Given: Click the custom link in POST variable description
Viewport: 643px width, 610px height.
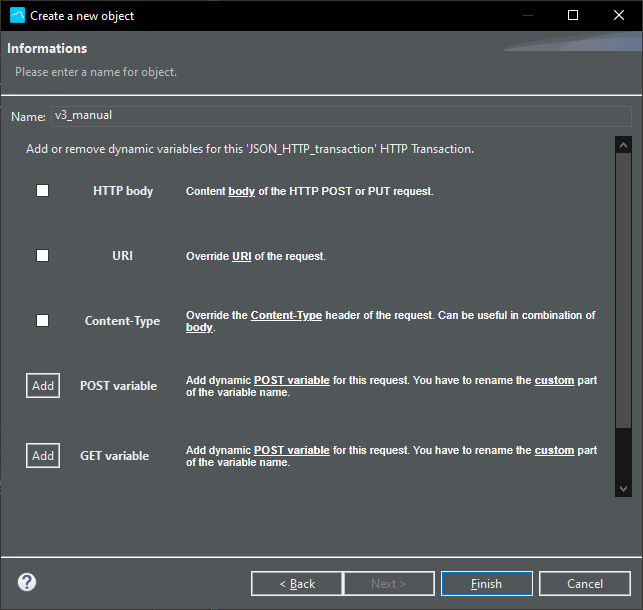Looking at the screenshot, I should (554, 380).
